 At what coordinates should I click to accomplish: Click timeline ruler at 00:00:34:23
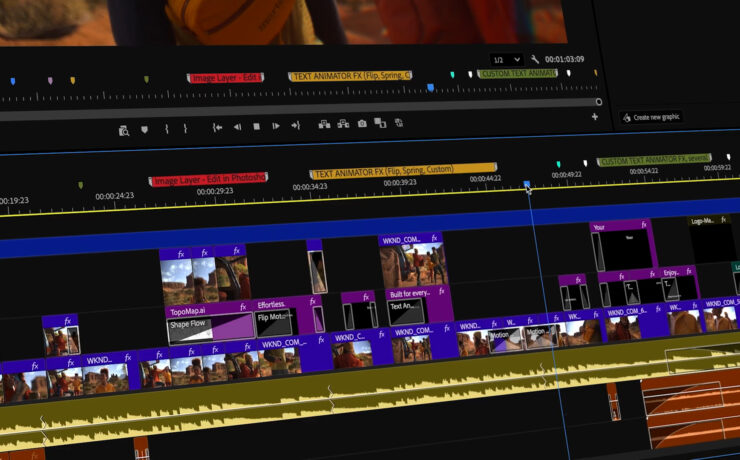coord(310,187)
